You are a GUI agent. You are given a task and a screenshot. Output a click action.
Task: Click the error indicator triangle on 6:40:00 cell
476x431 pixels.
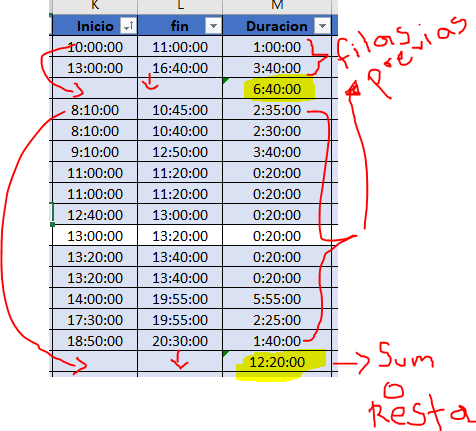[x=226, y=81]
